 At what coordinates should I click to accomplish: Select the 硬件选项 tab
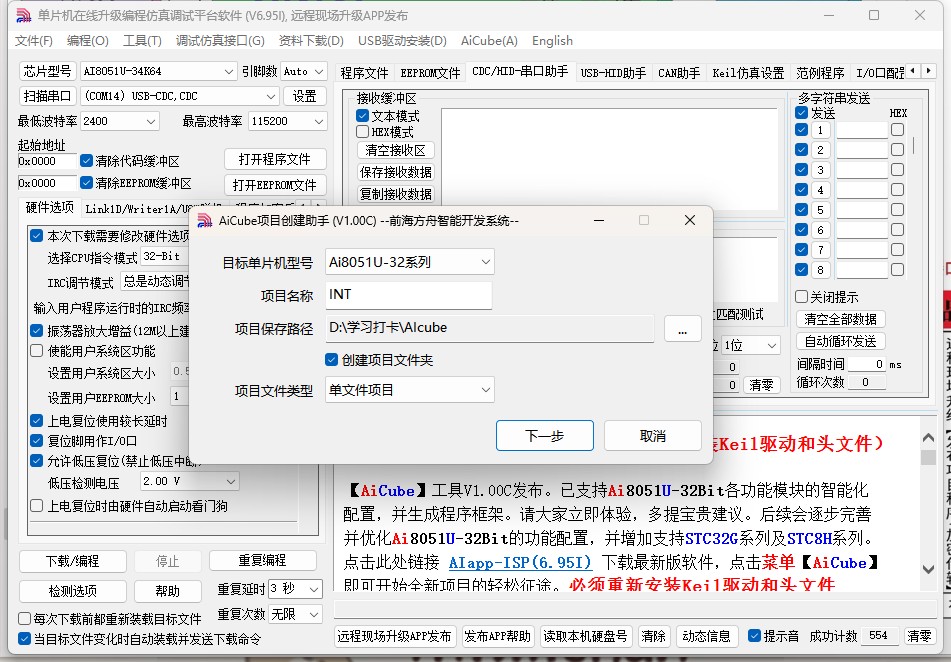click(x=50, y=208)
